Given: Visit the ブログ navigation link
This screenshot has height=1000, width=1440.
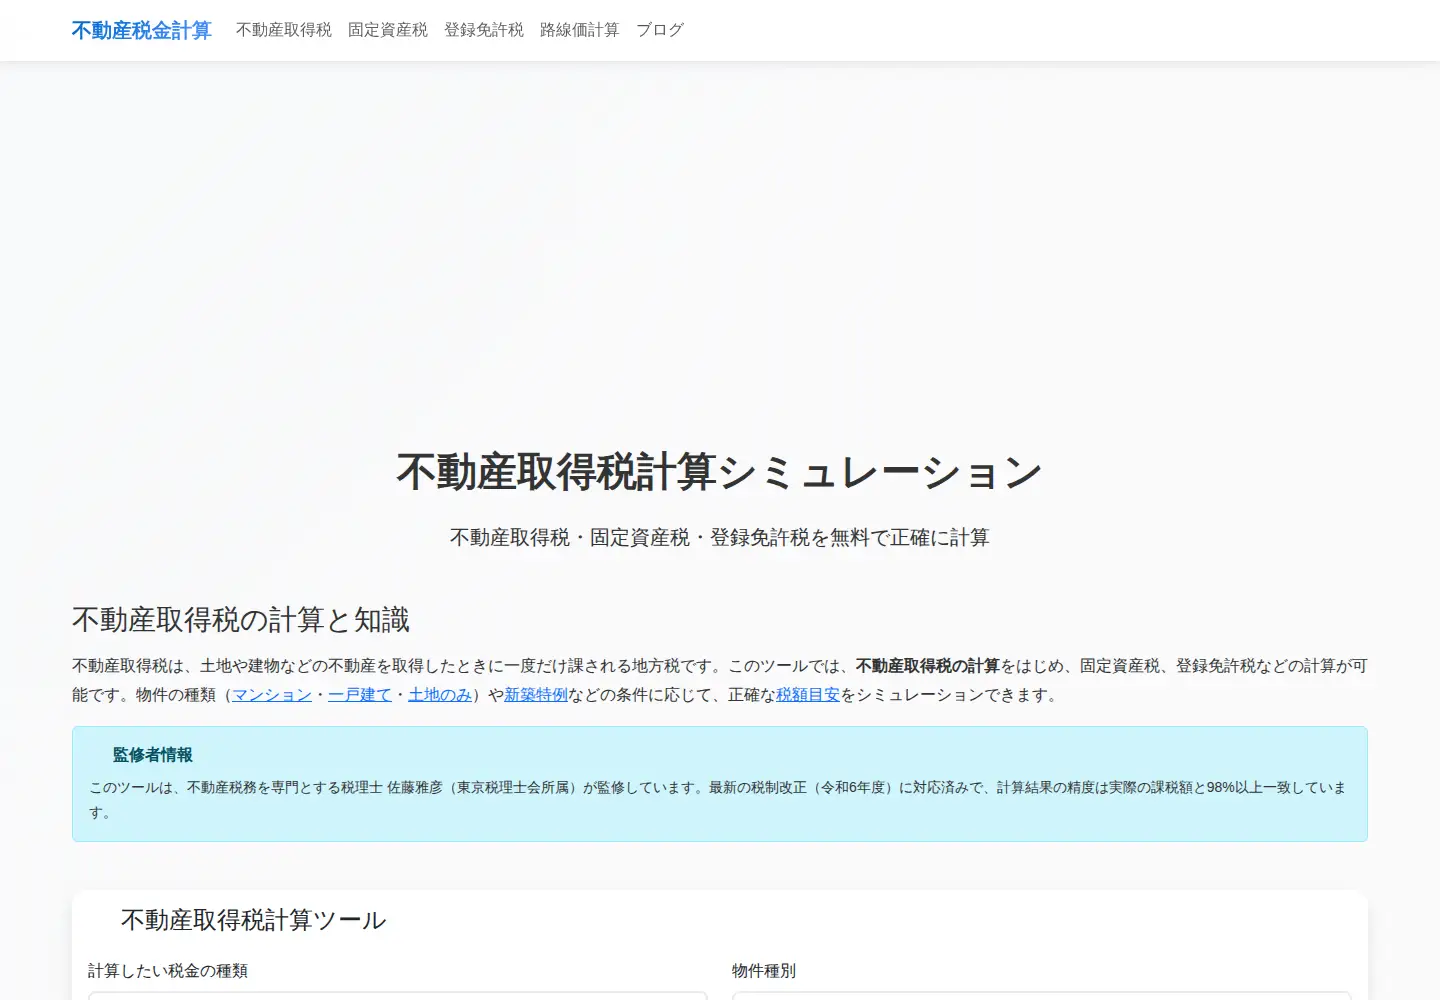Looking at the screenshot, I should [x=660, y=30].
